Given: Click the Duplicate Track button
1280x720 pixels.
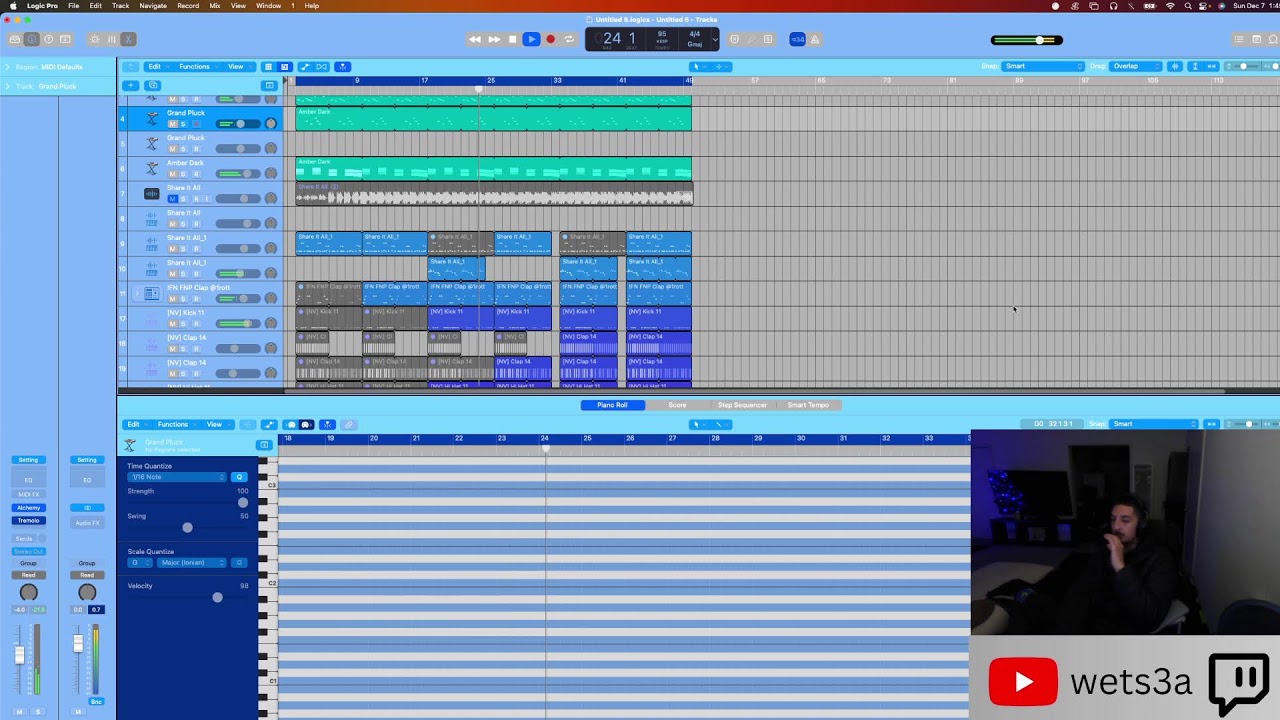Looking at the screenshot, I should 151,85.
